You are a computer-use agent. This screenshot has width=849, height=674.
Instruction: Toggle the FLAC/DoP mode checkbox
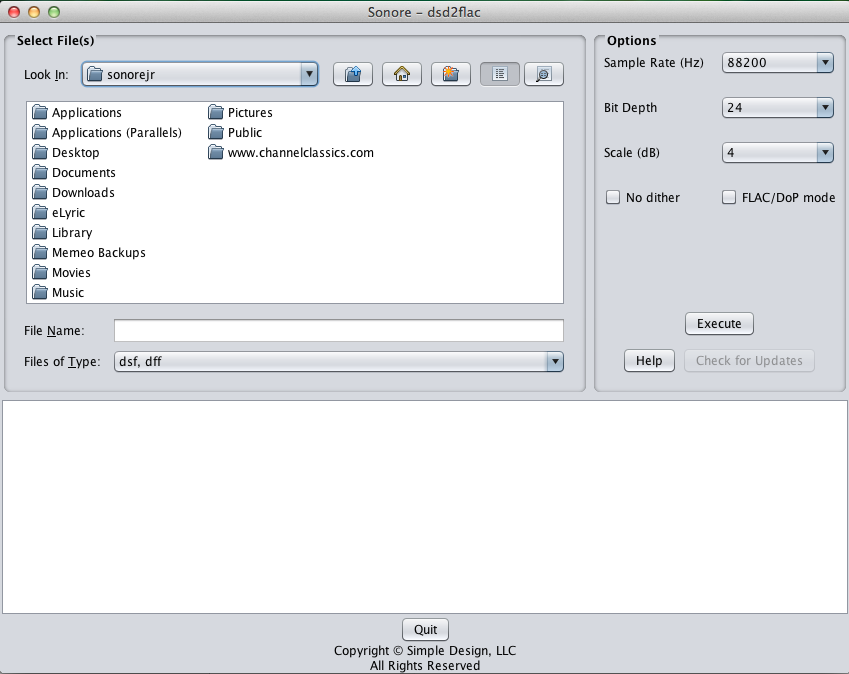[x=730, y=197]
